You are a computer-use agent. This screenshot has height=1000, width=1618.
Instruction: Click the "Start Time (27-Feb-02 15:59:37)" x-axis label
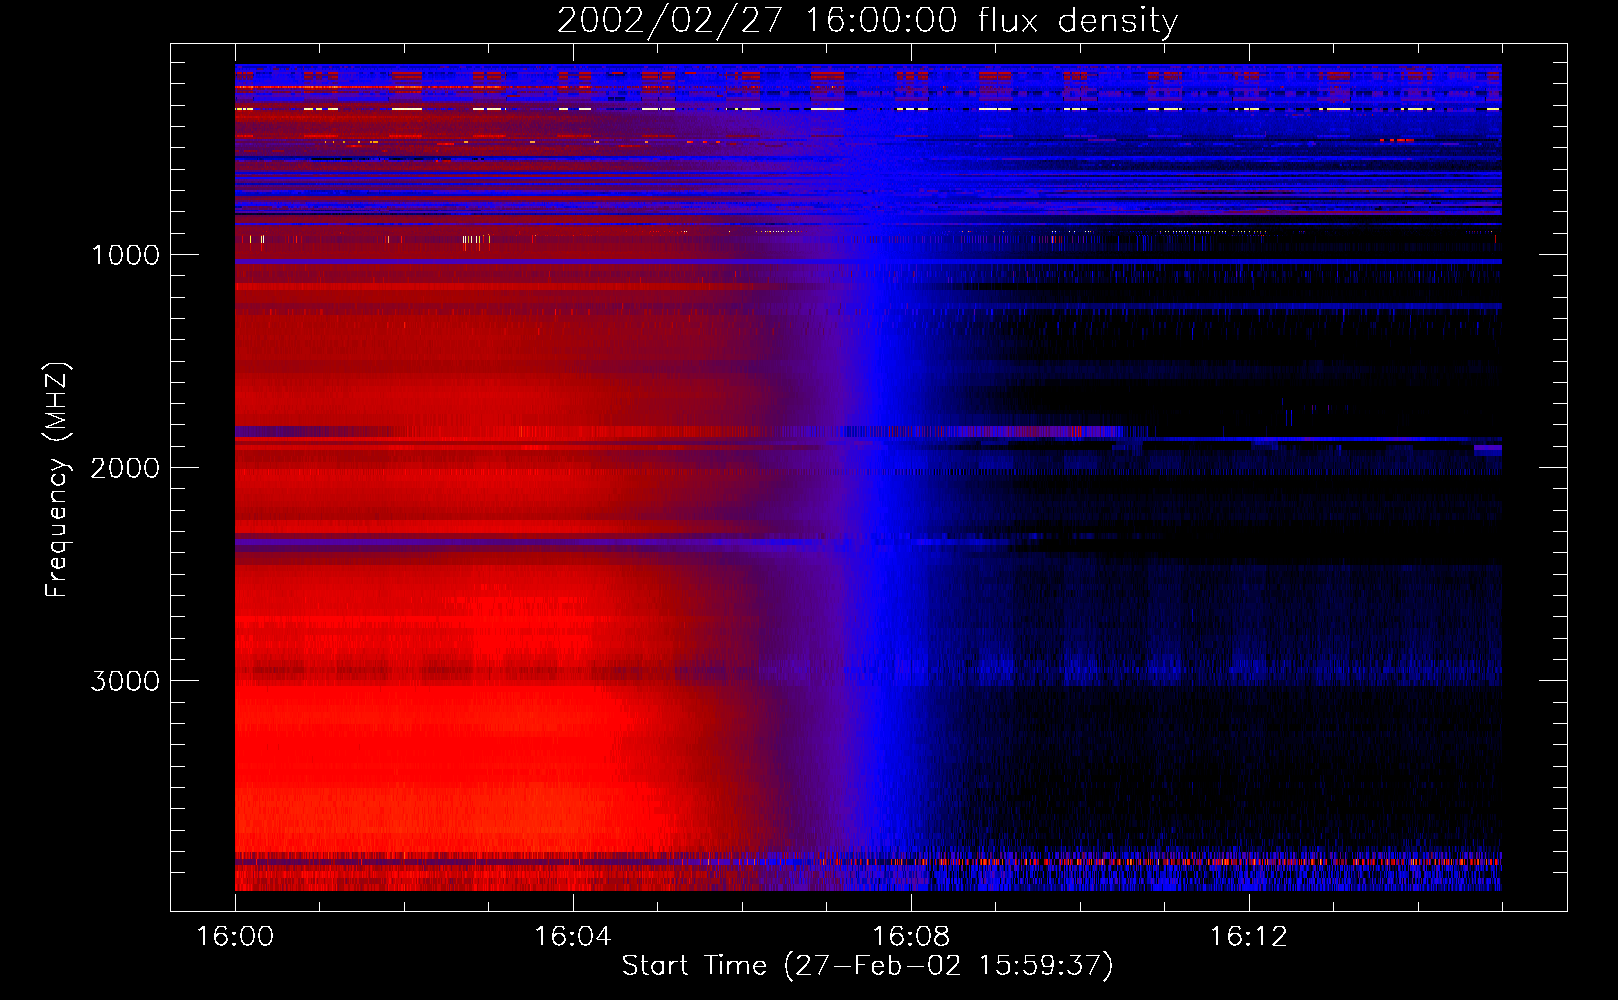coord(867,966)
